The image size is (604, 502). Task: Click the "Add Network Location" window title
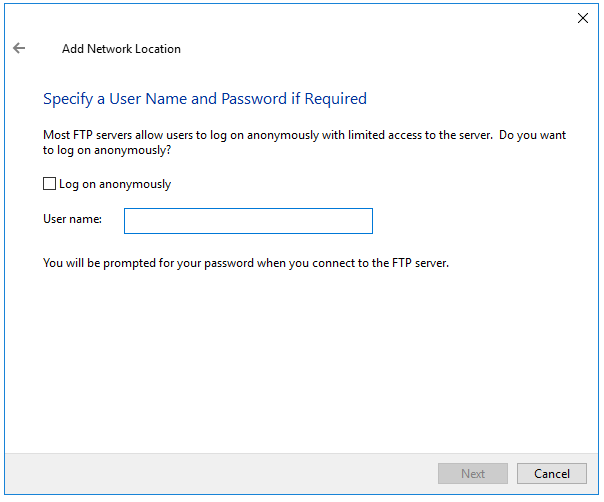coord(121,48)
